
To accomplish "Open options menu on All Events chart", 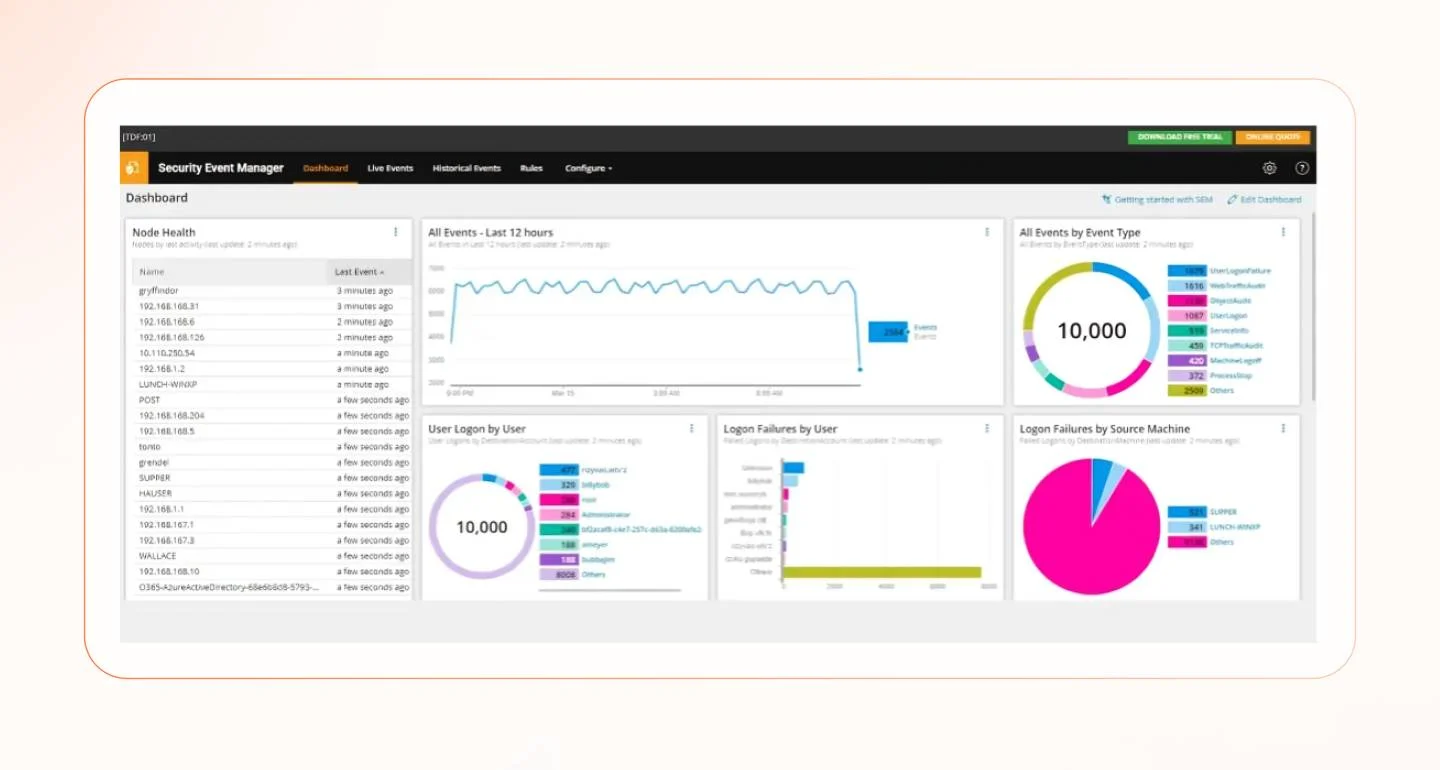I will (x=986, y=231).
